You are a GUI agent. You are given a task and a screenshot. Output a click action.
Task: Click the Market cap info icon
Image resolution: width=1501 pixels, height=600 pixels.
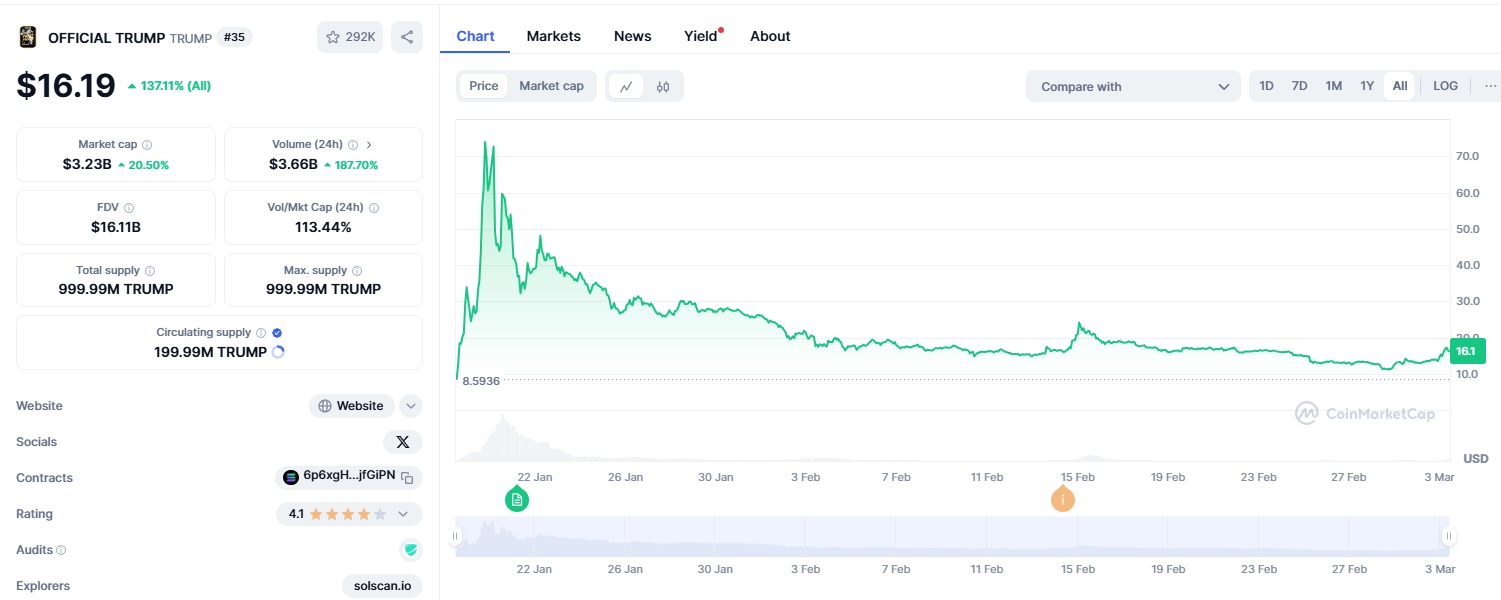(x=147, y=145)
